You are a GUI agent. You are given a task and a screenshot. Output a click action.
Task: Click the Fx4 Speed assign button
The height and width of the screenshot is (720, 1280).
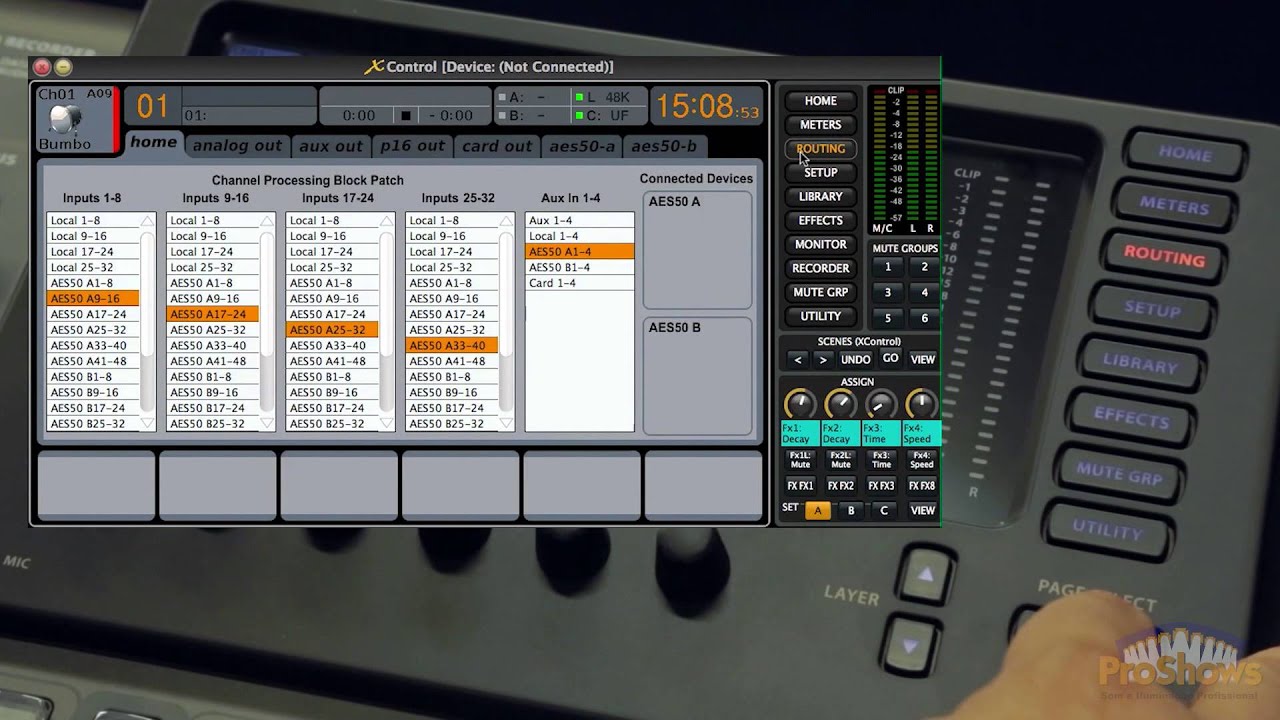[x=921, y=460]
